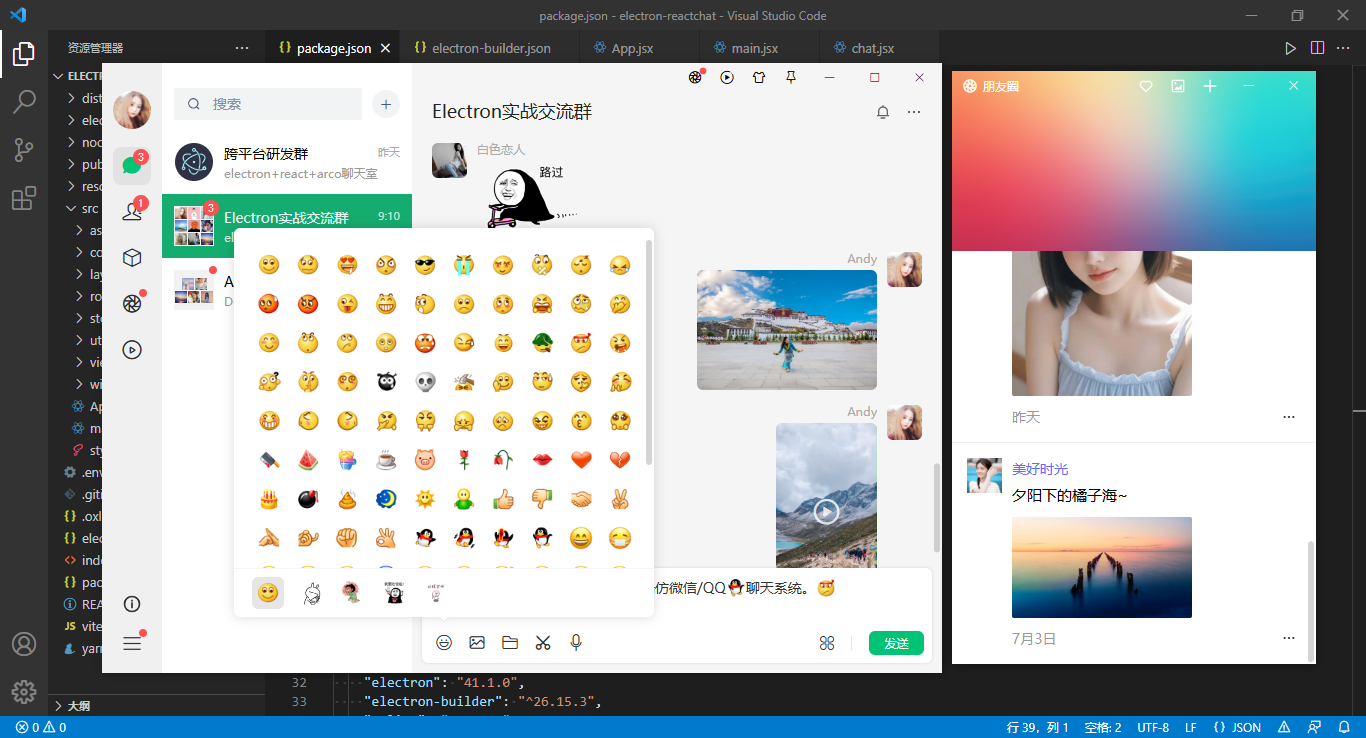This screenshot has width=1366, height=738.
Task: Switch to the package.json editor tab
Action: 333,48
